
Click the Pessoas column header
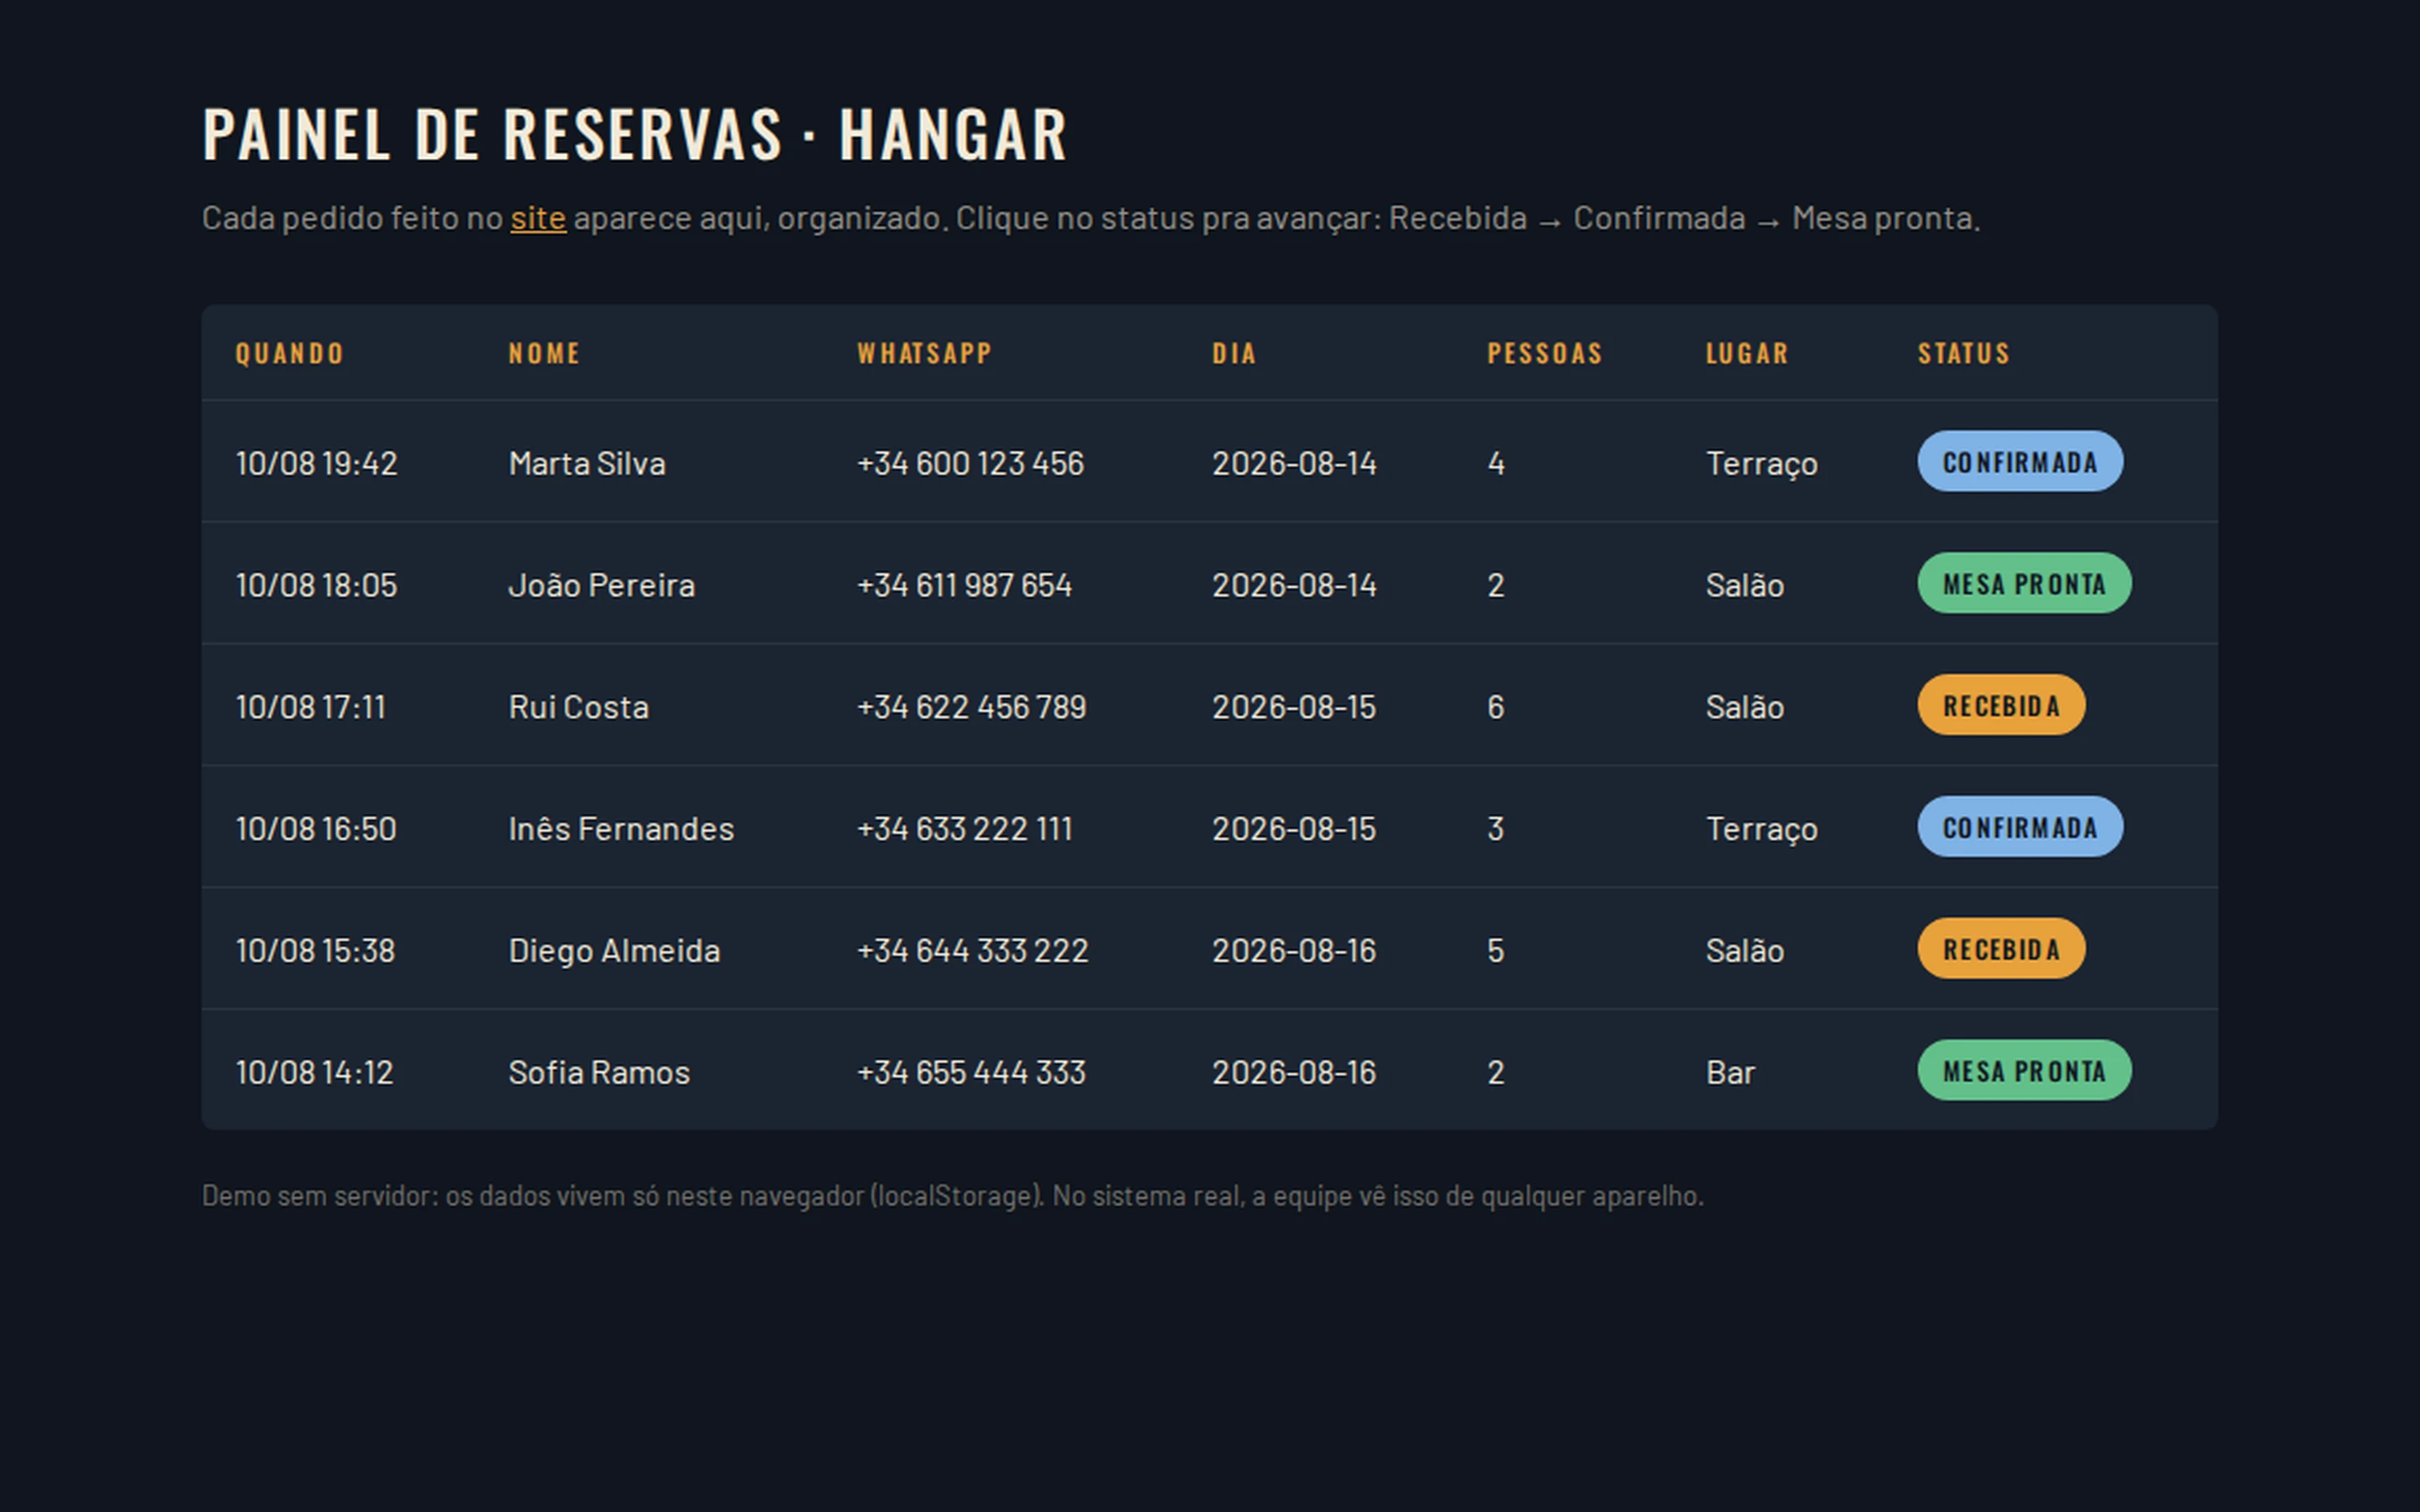click(x=1545, y=354)
